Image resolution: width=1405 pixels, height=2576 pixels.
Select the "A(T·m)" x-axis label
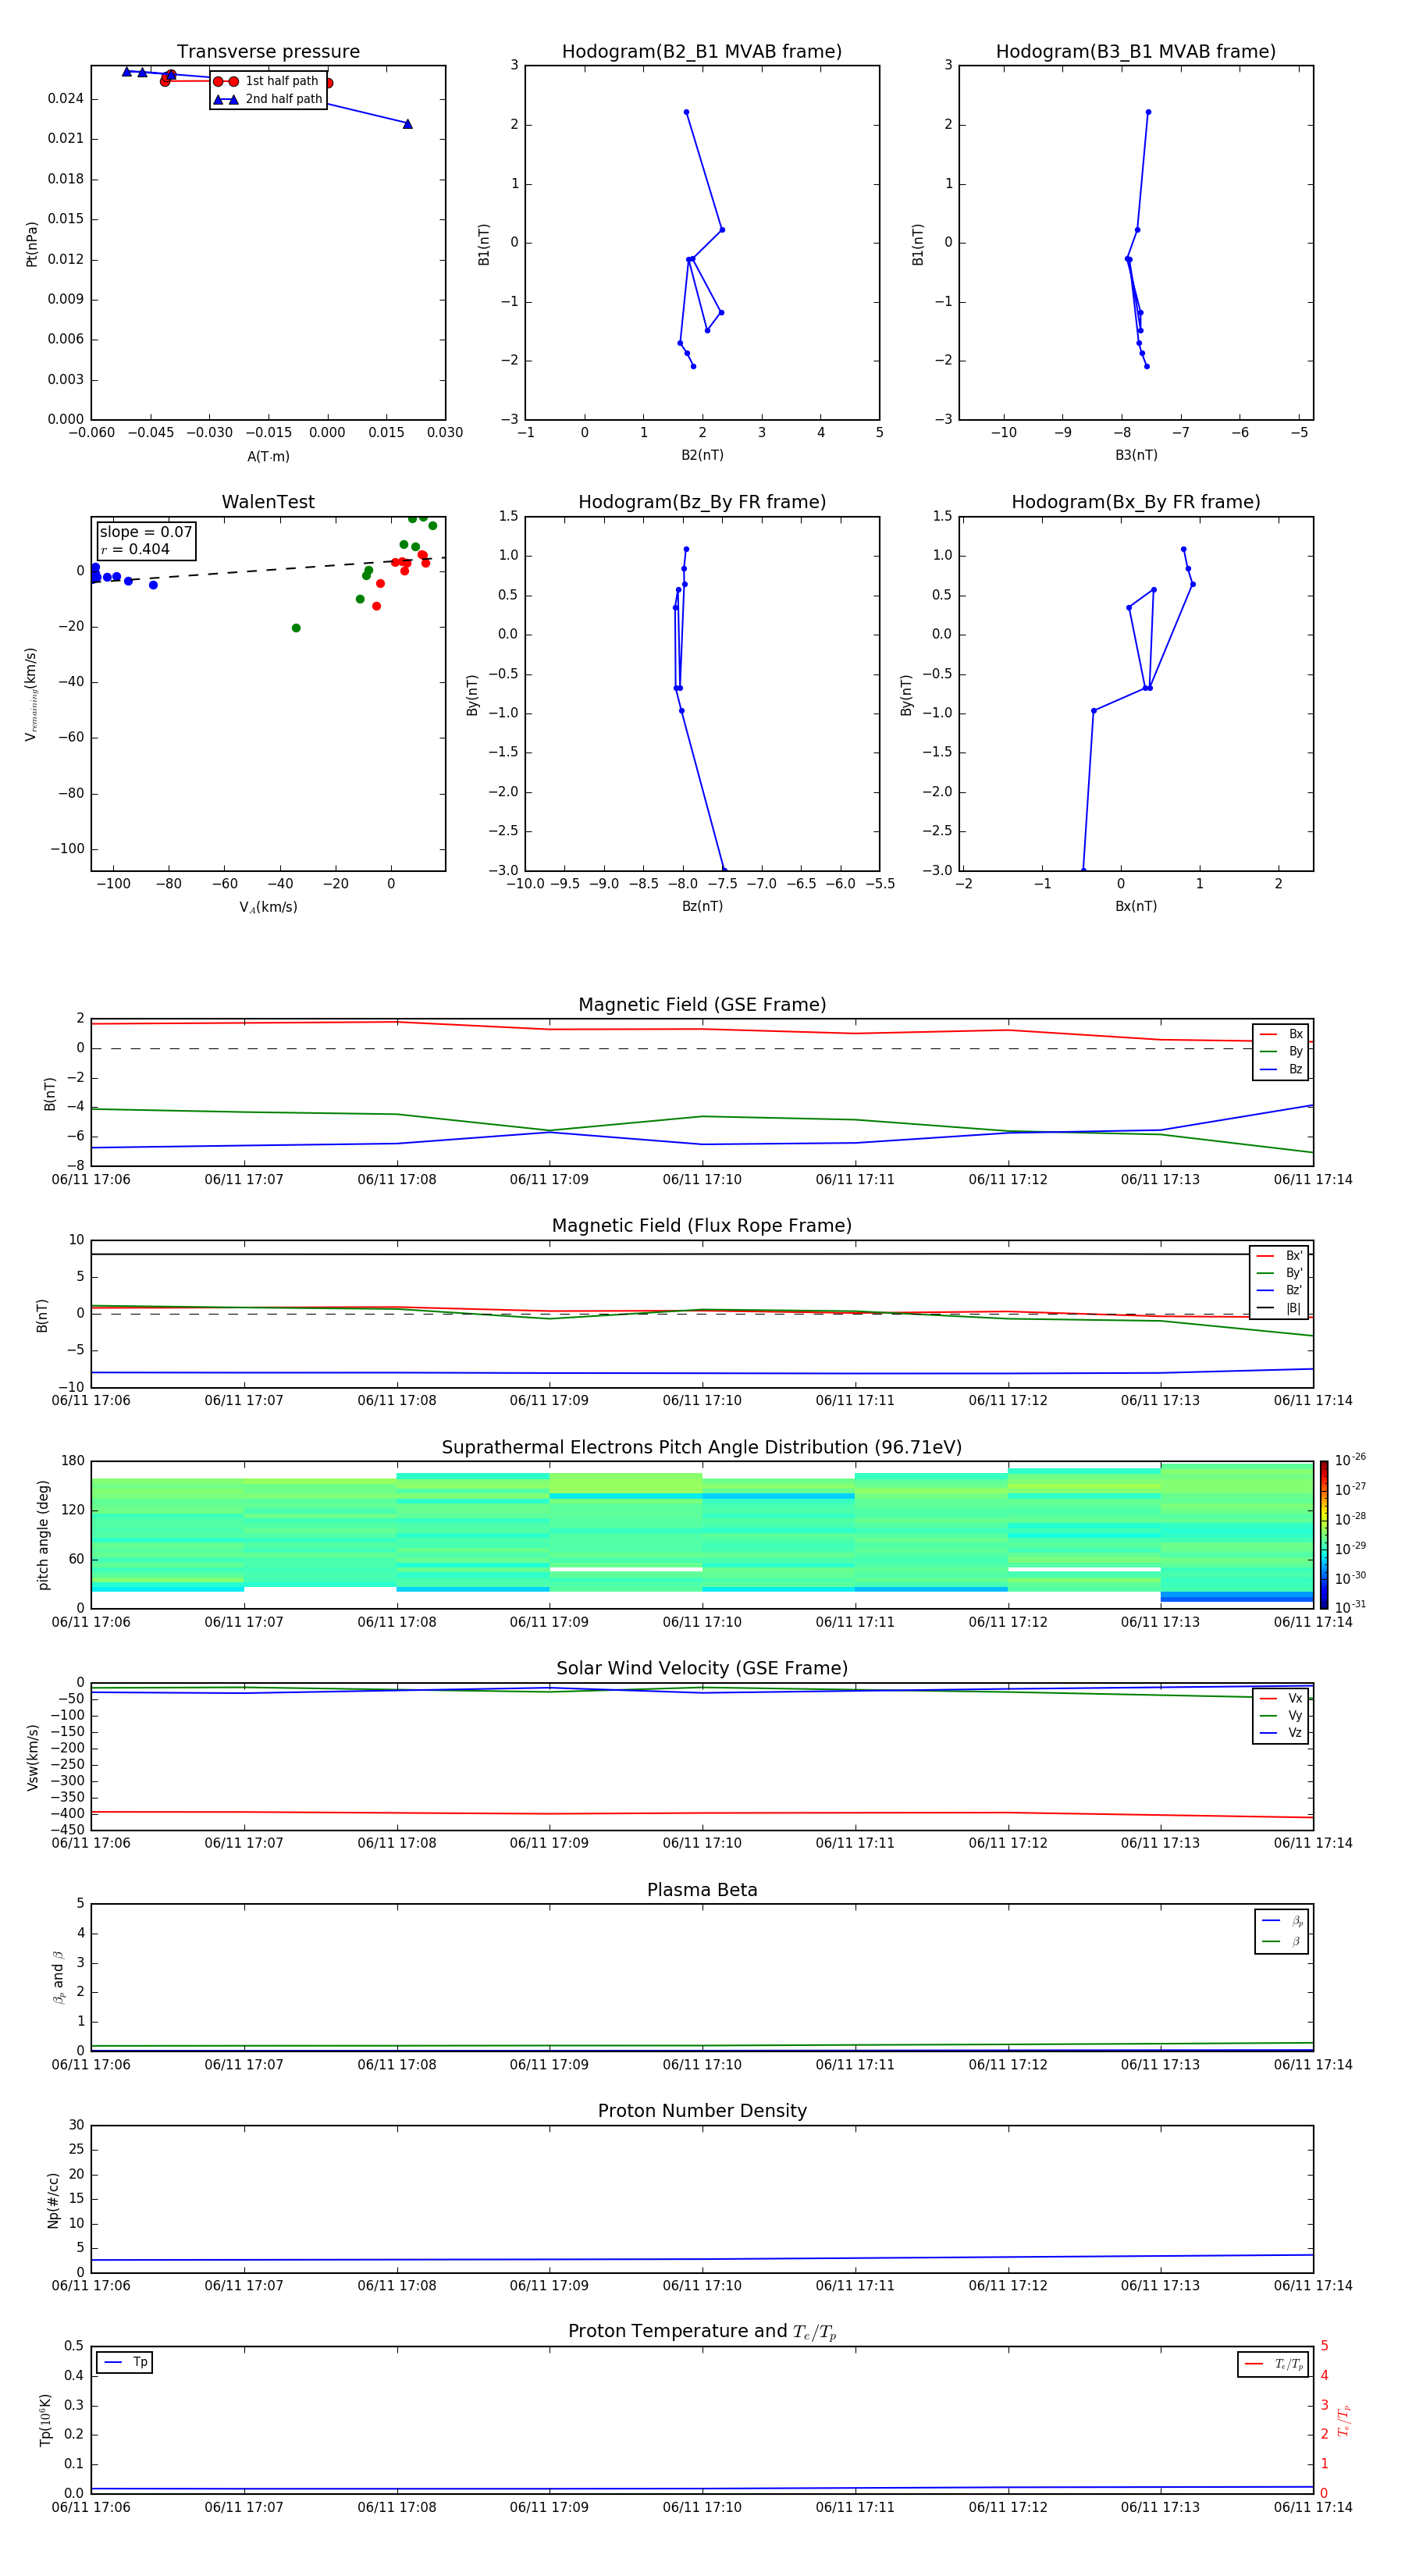[x=268, y=457]
